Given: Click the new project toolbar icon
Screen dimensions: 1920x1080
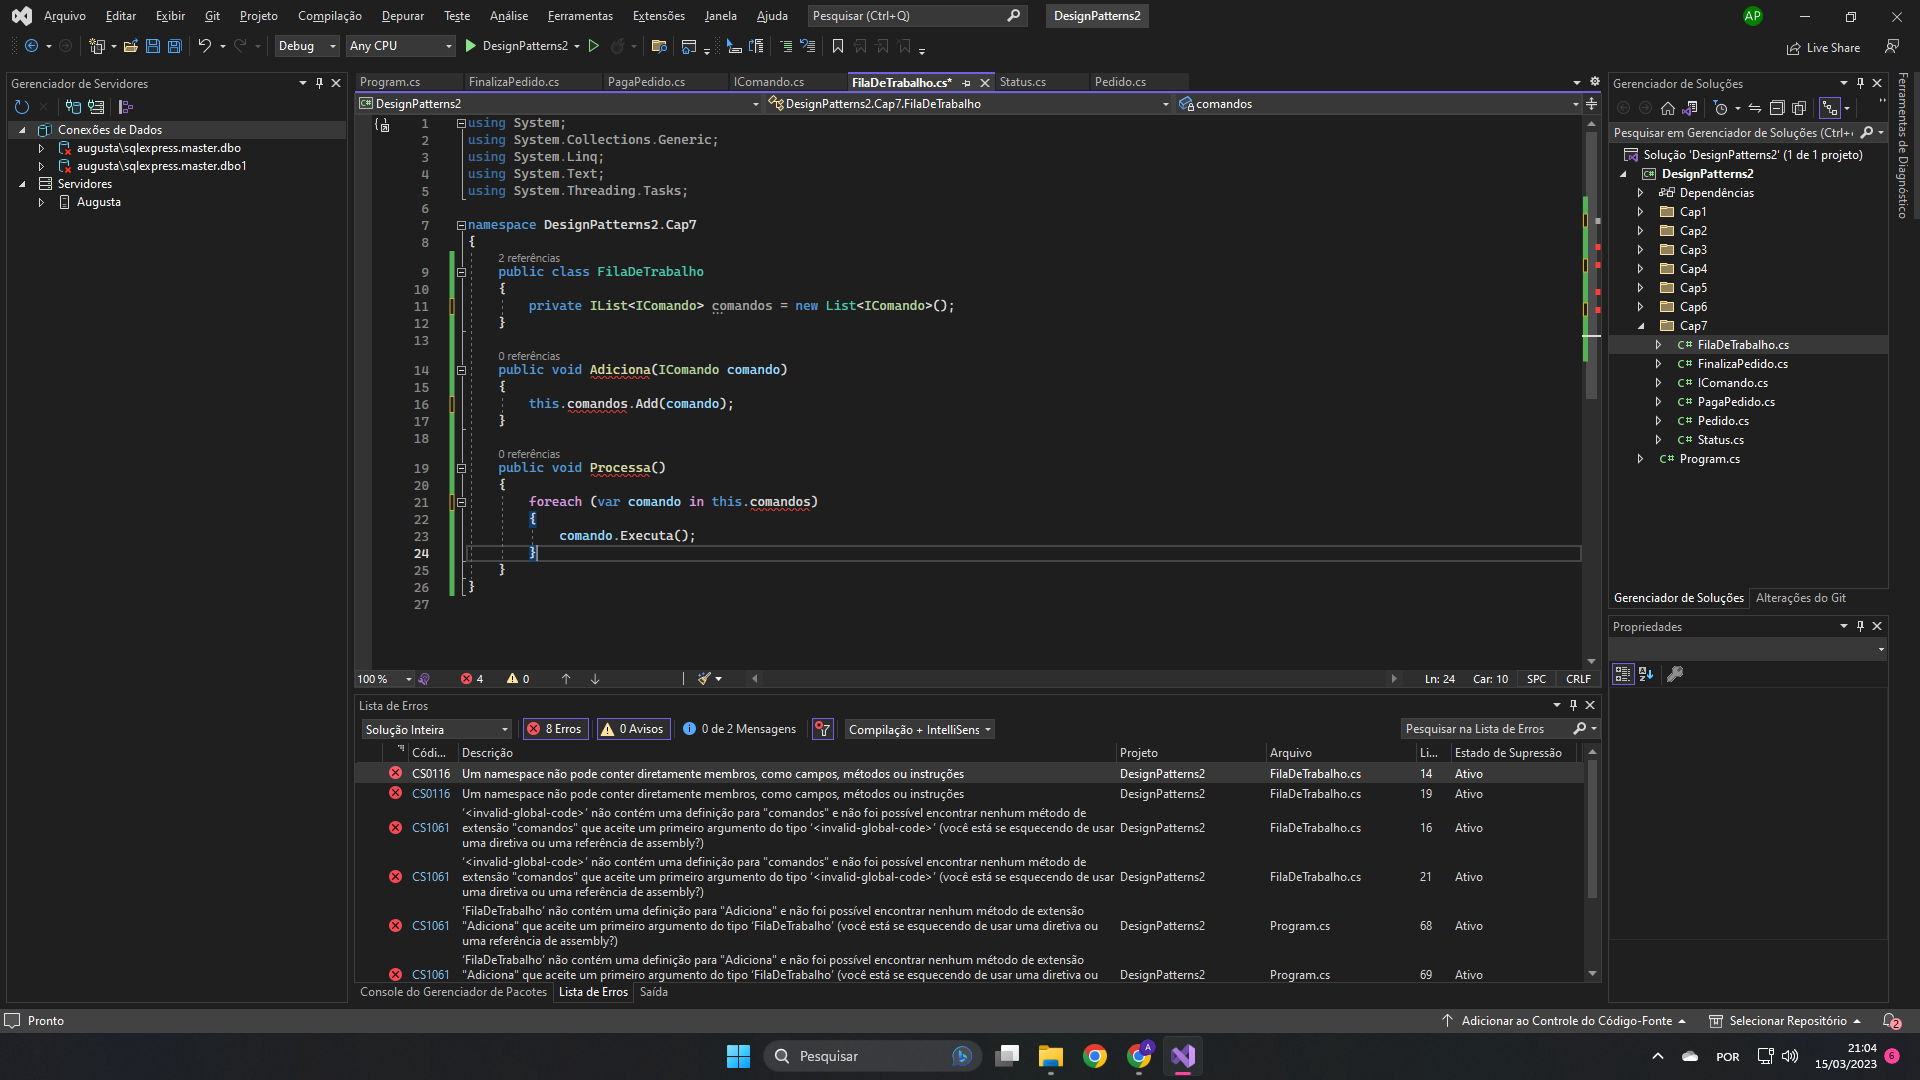Looking at the screenshot, I should point(97,46).
